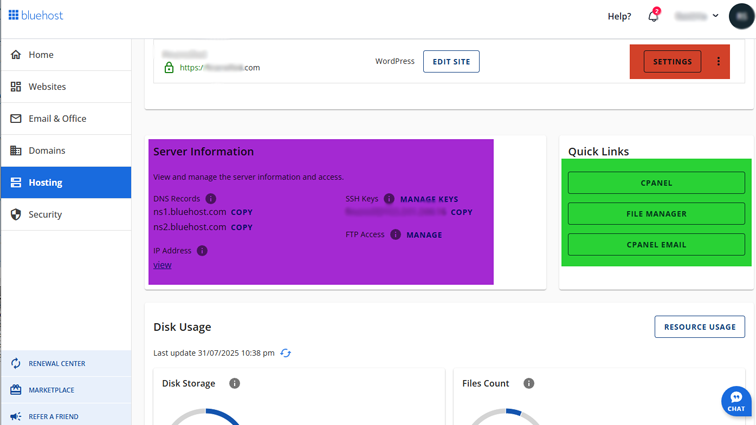Image resolution: width=756 pixels, height=425 pixels.
Task: Click the Resource Usage button
Action: tap(700, 327)
